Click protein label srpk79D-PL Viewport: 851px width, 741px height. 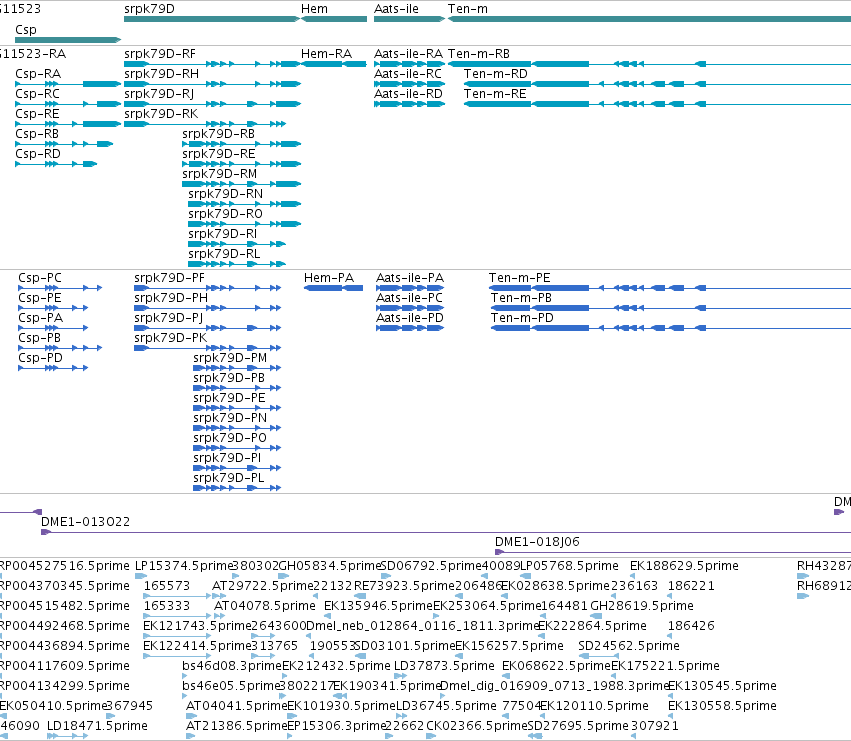point(228,478)
